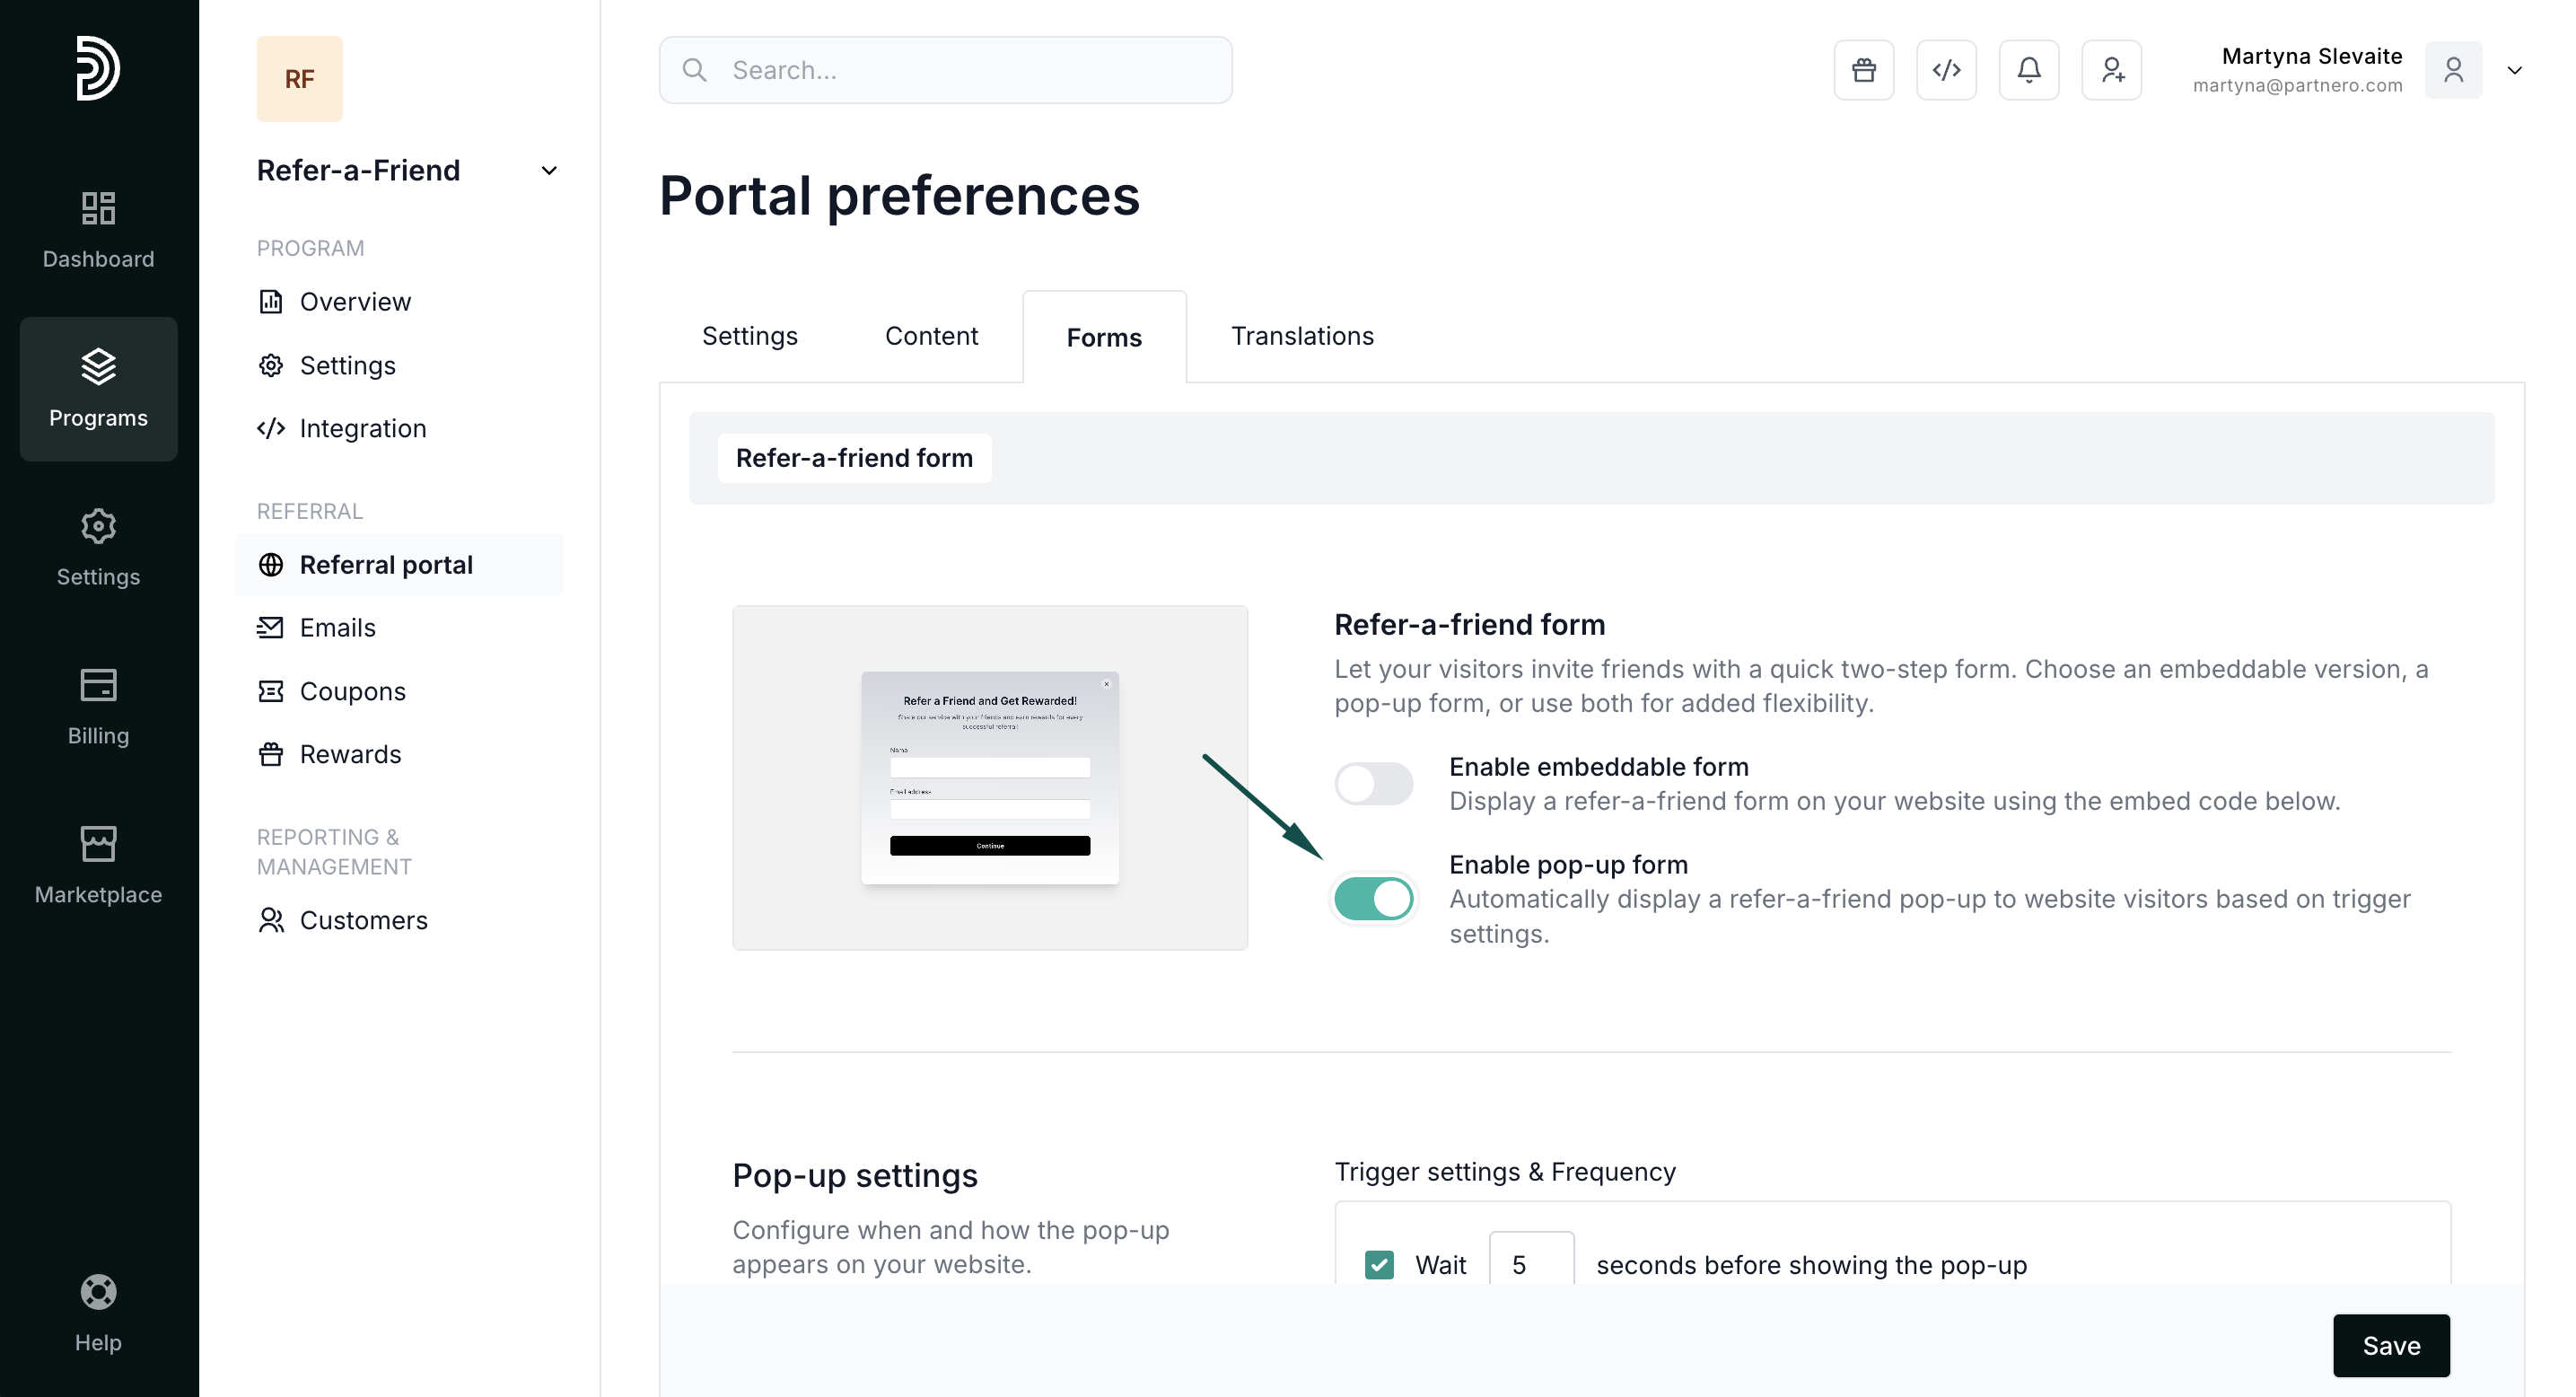Switch to the Translations tab
Viewport: 2576px width, 1397px height.
click(x=1302, y=336)
